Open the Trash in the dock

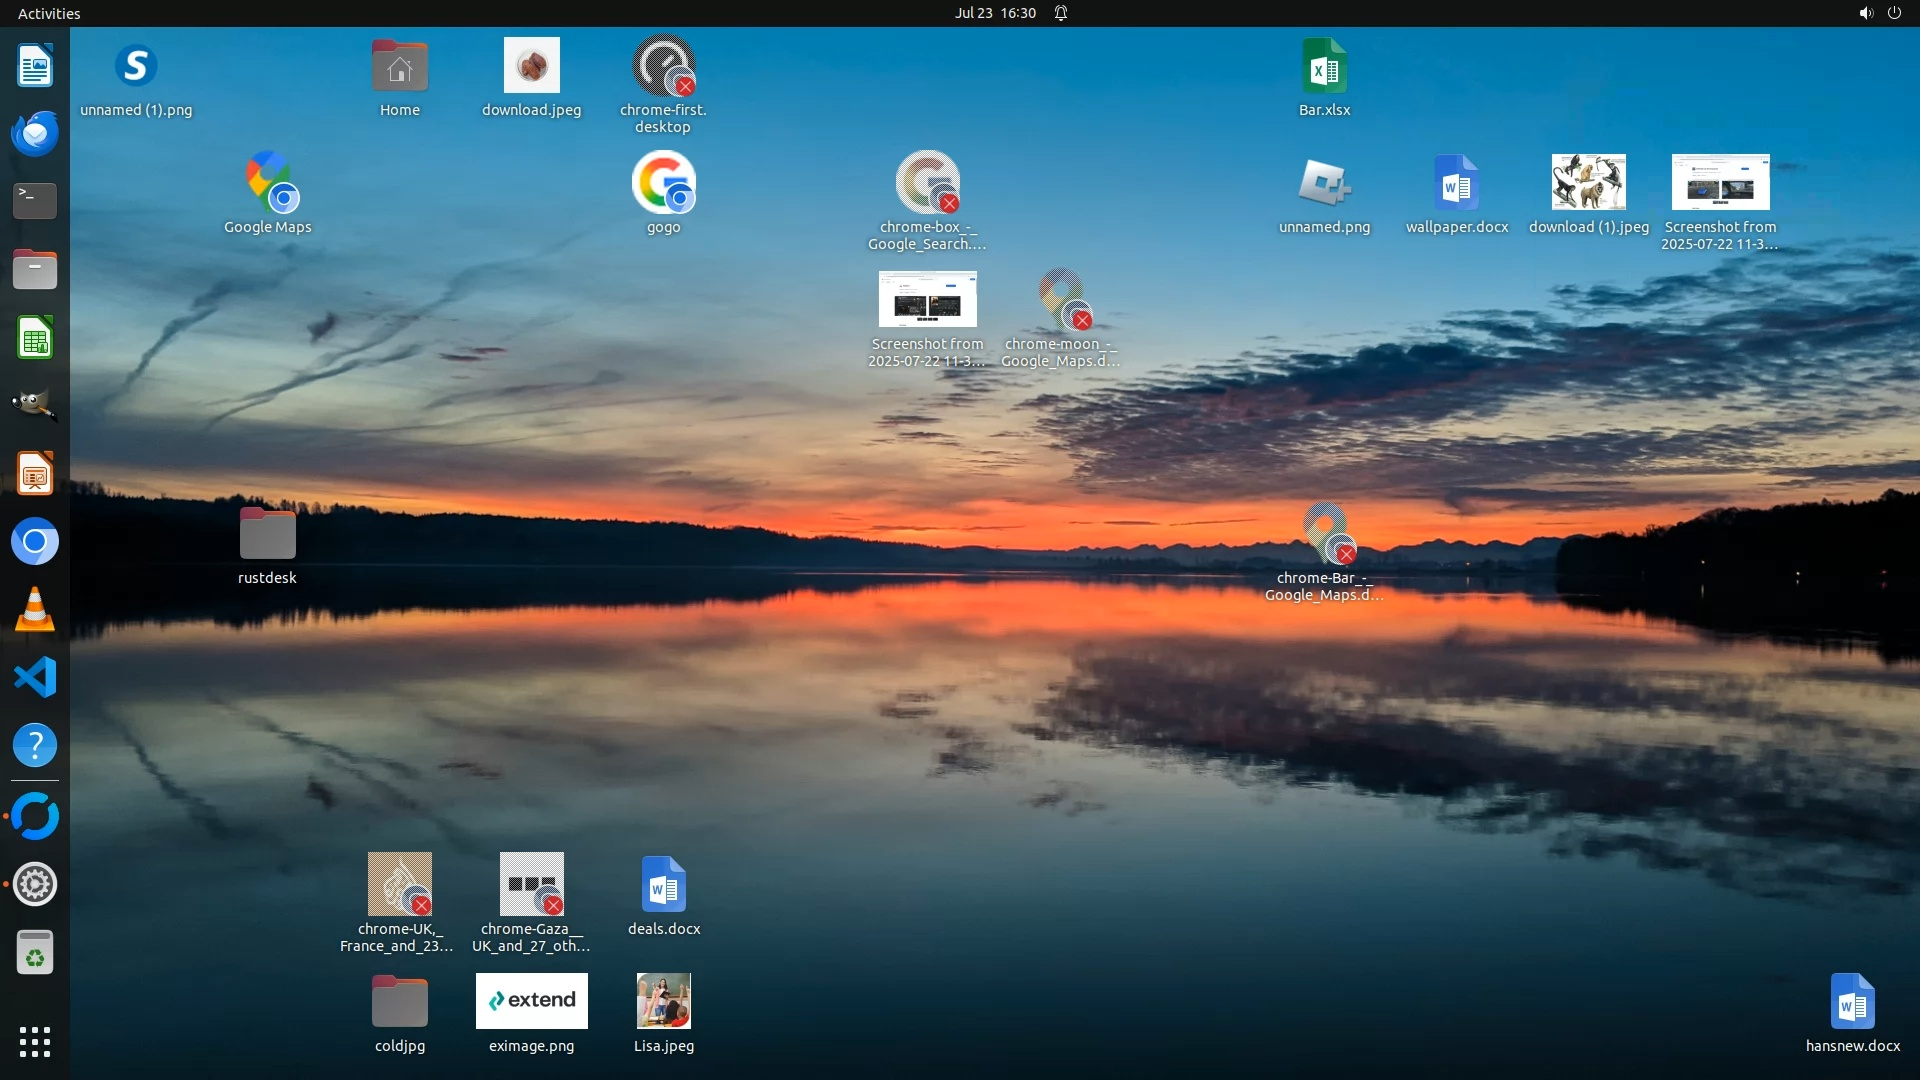click(35, 953)
